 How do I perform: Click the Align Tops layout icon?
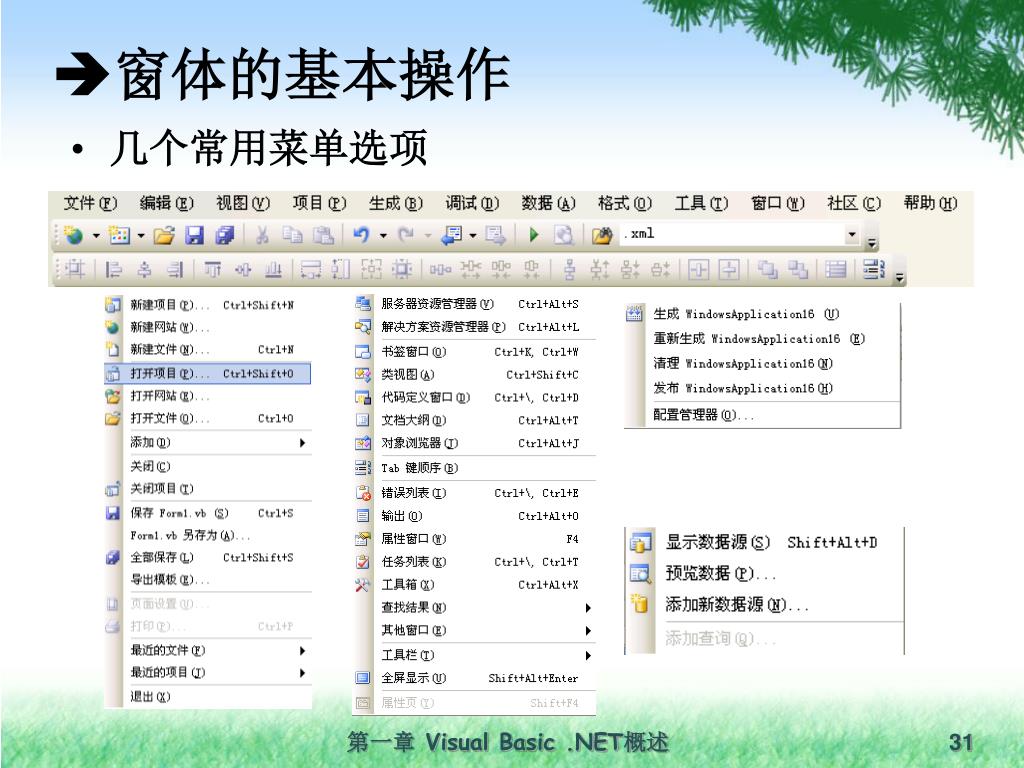tap(212, 269)
